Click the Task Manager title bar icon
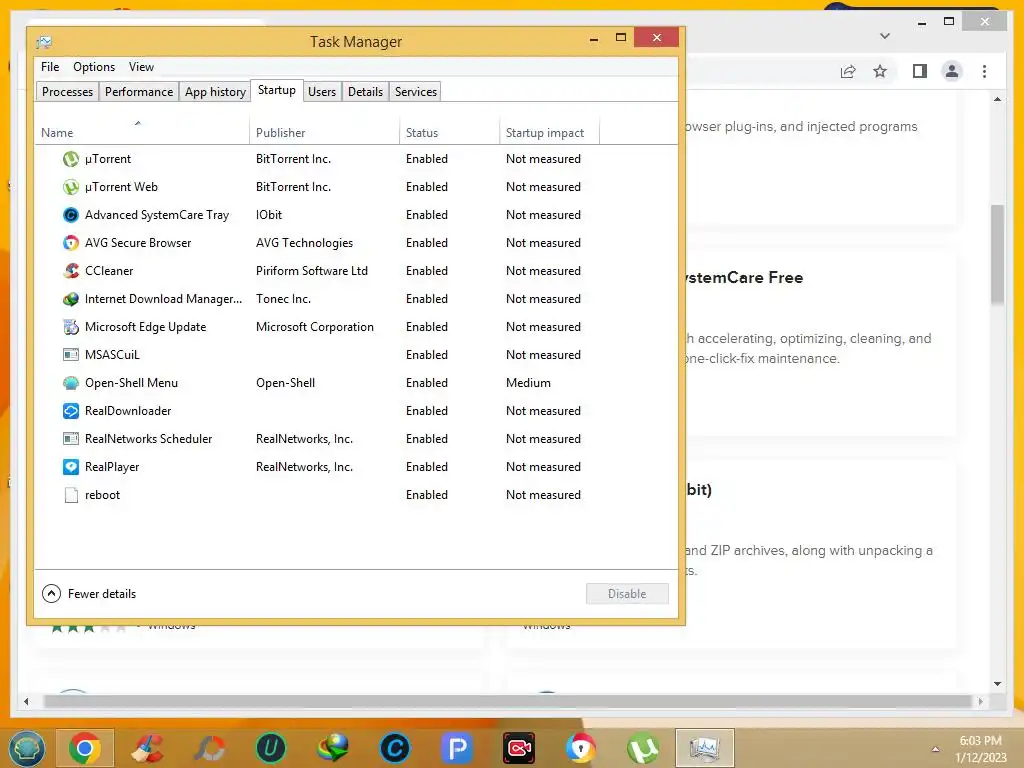The width and height of the screenshot is (1024, 768). coord(44,42)
